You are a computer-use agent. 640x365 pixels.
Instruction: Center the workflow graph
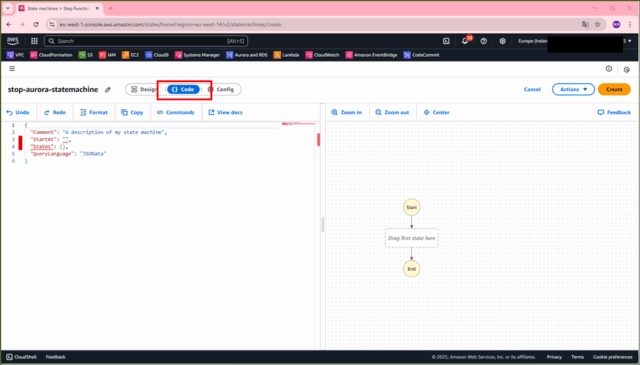[436, 112]
